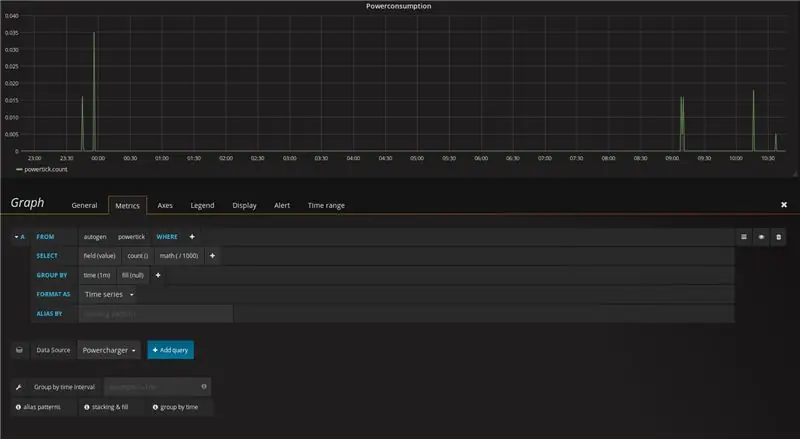
Task: Add a WHERE condition with plus icon
Action: click(192, 237)
